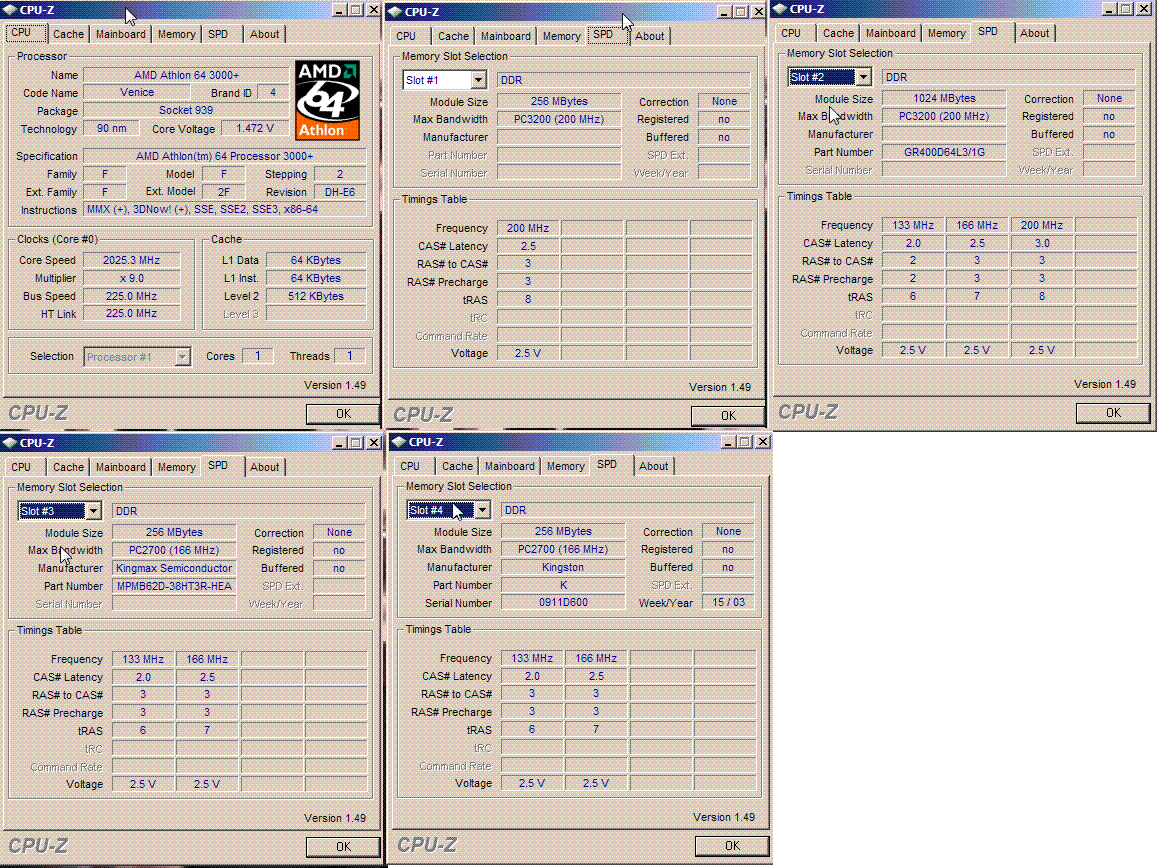Viewport: 1159px width, 868px height.
Task: Click the 200 MHz frequency cell in Slot #1
Action: click(528, 228)
